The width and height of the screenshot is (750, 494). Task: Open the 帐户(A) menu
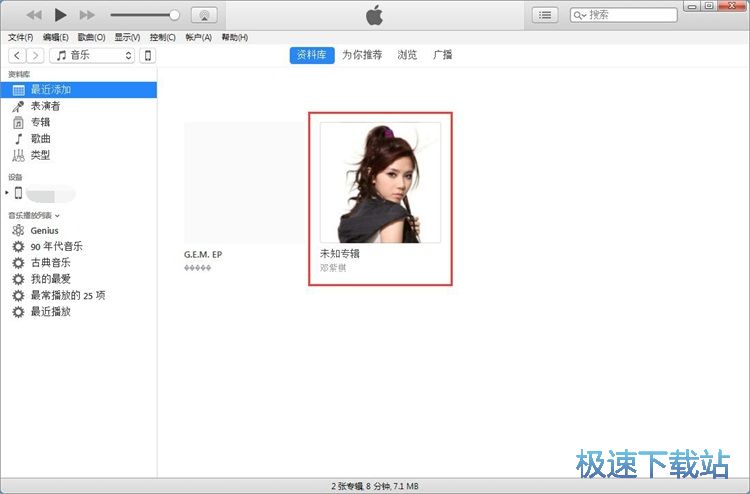tap(199, 37)
